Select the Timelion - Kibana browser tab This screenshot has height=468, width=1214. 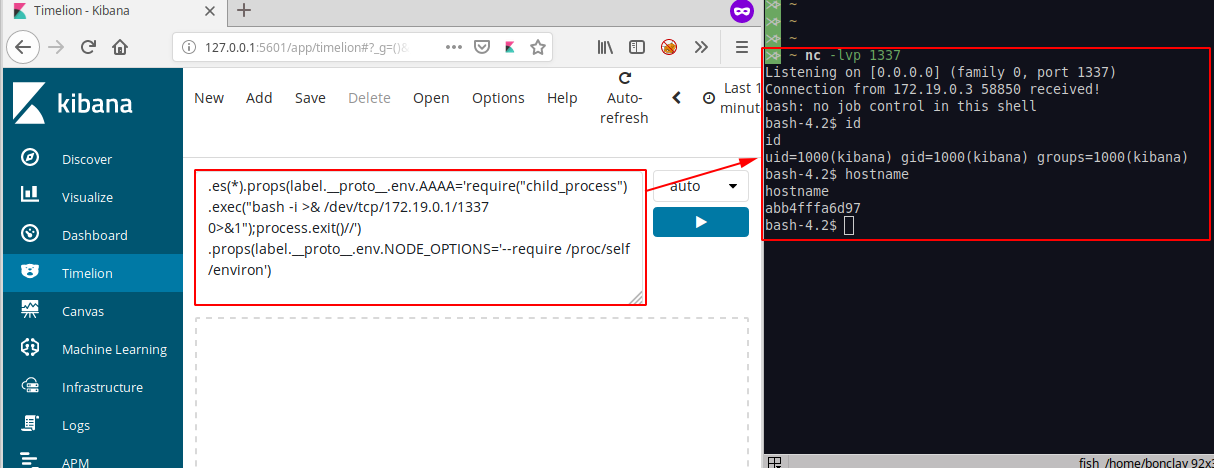pyautogui.click(x=112, y=11)
